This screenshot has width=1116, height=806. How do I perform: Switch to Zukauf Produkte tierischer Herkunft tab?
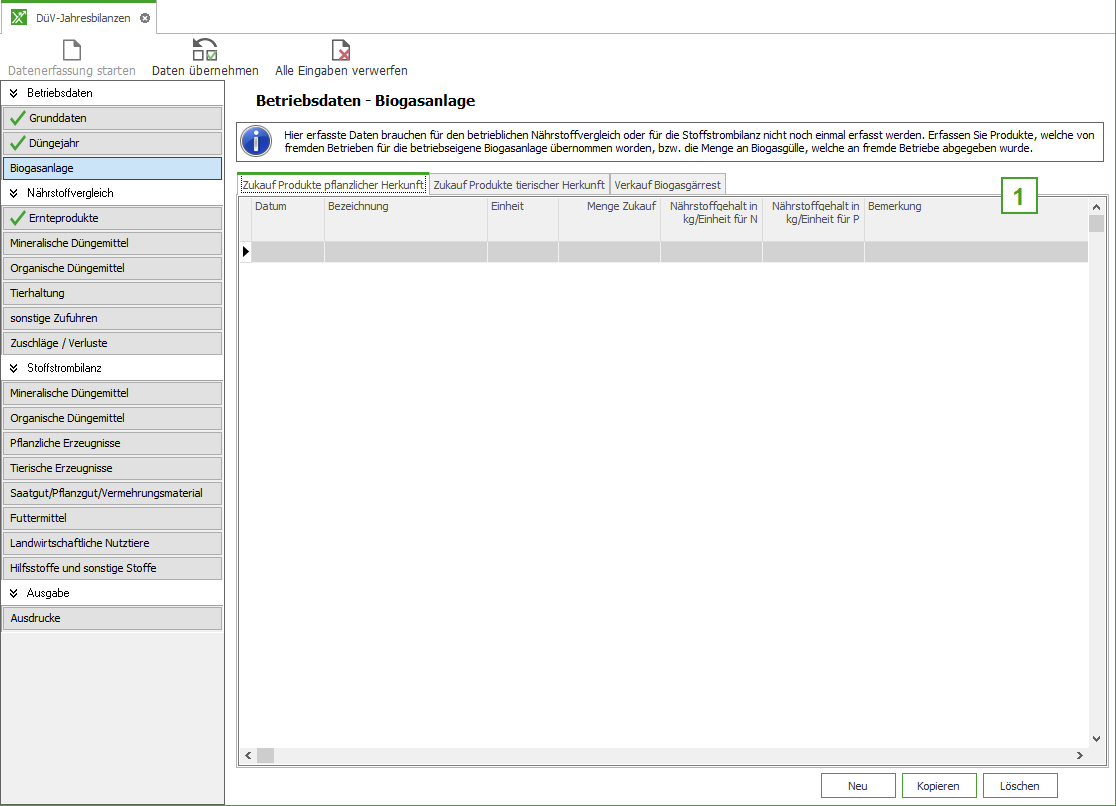coord(519,185)
